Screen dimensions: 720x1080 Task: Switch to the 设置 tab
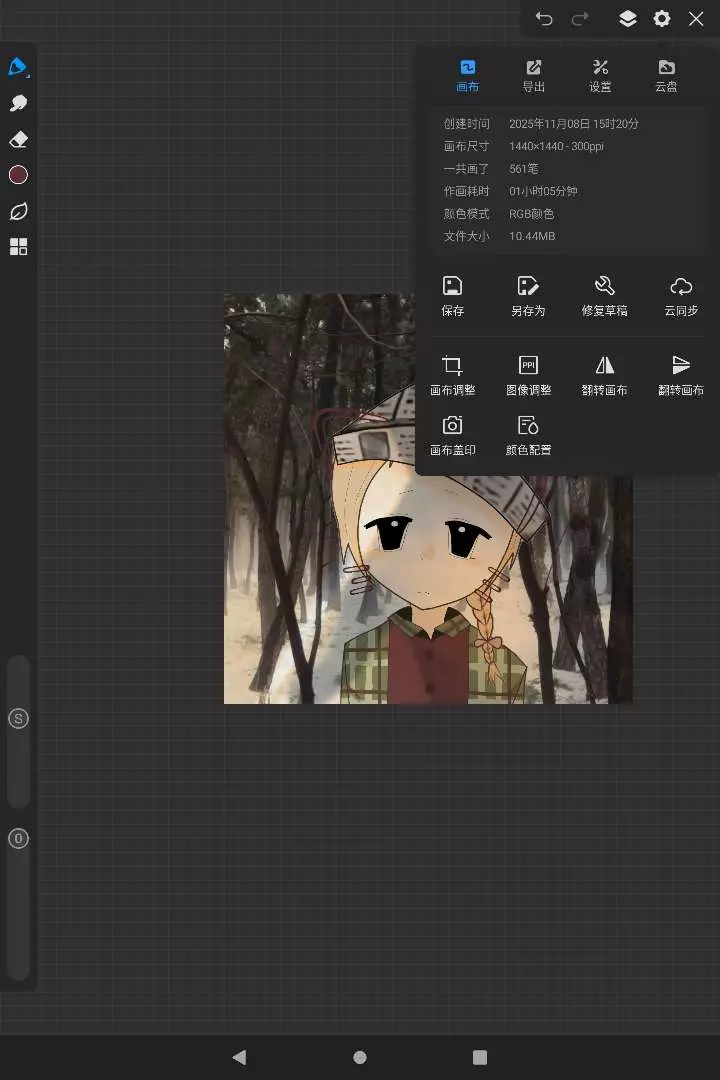[600, 76]
